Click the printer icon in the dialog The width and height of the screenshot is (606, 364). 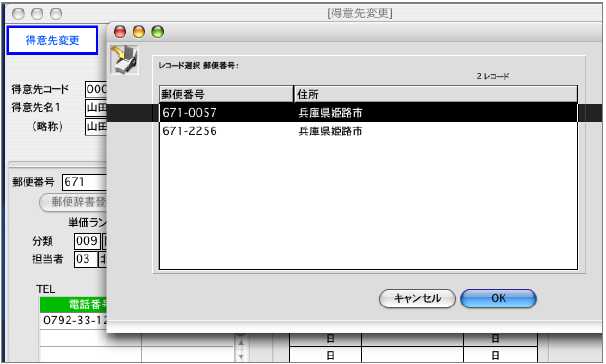click(124, 60)
